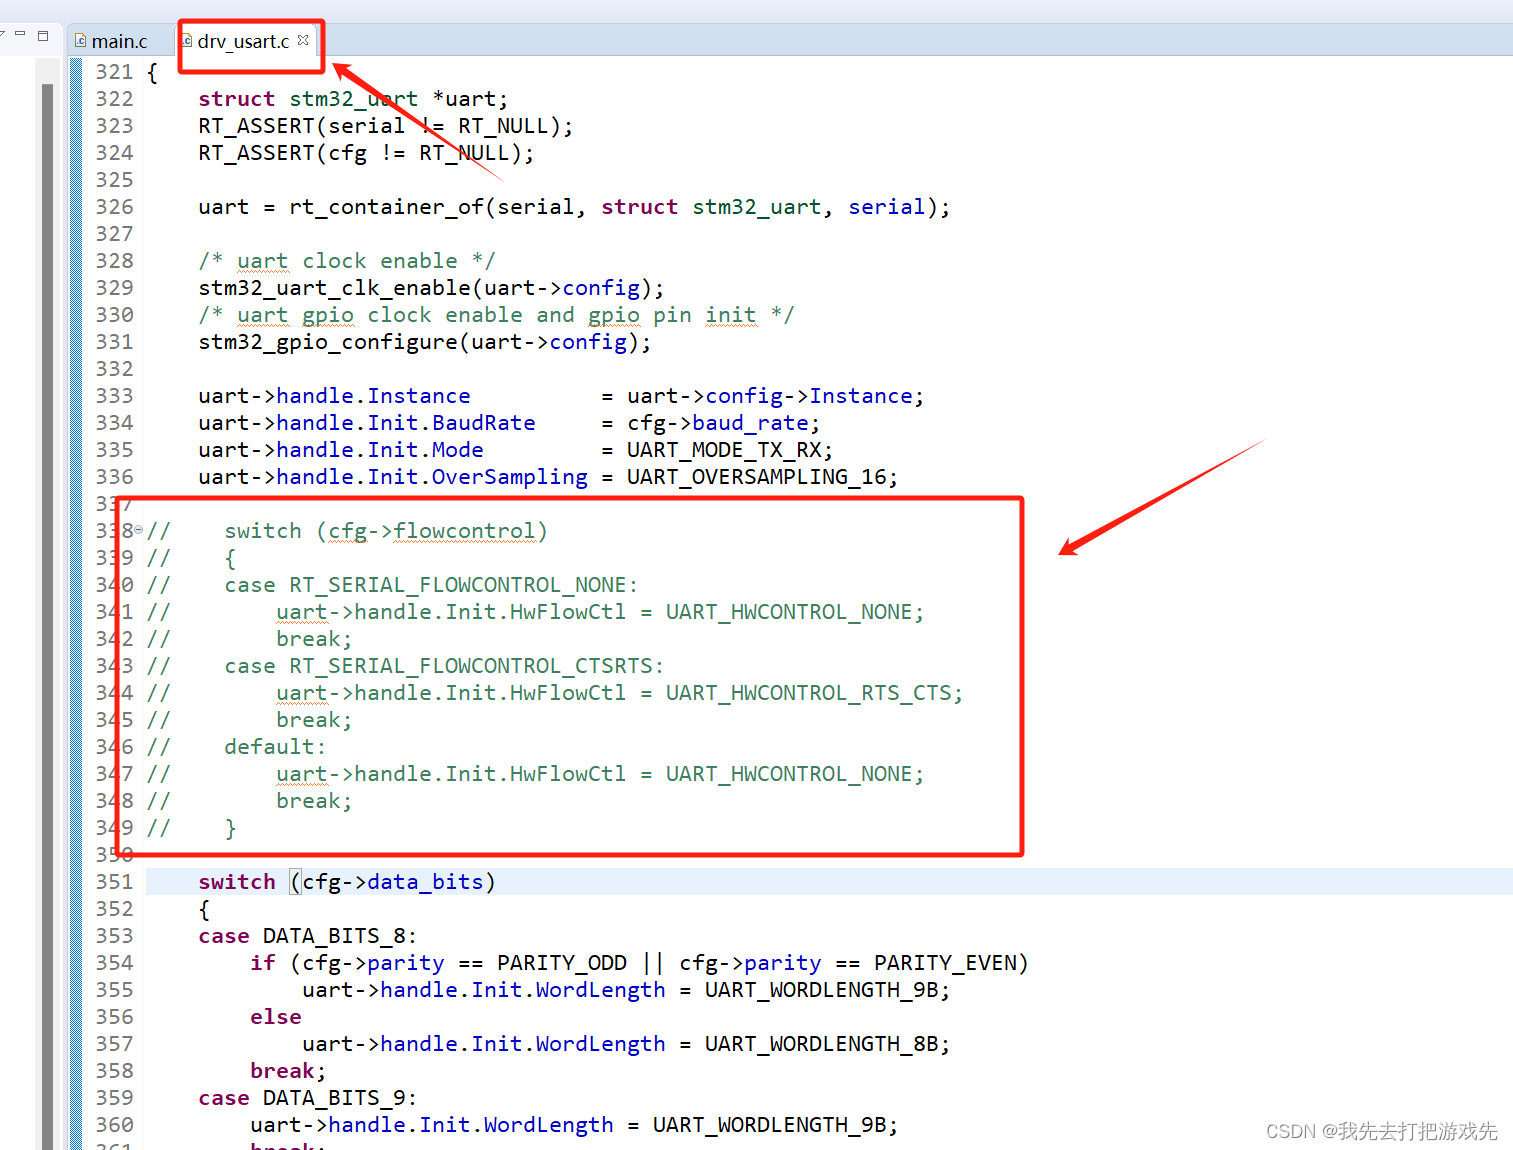
Task: Click line number 360 in the gutter
Action: pos(114,1125)
